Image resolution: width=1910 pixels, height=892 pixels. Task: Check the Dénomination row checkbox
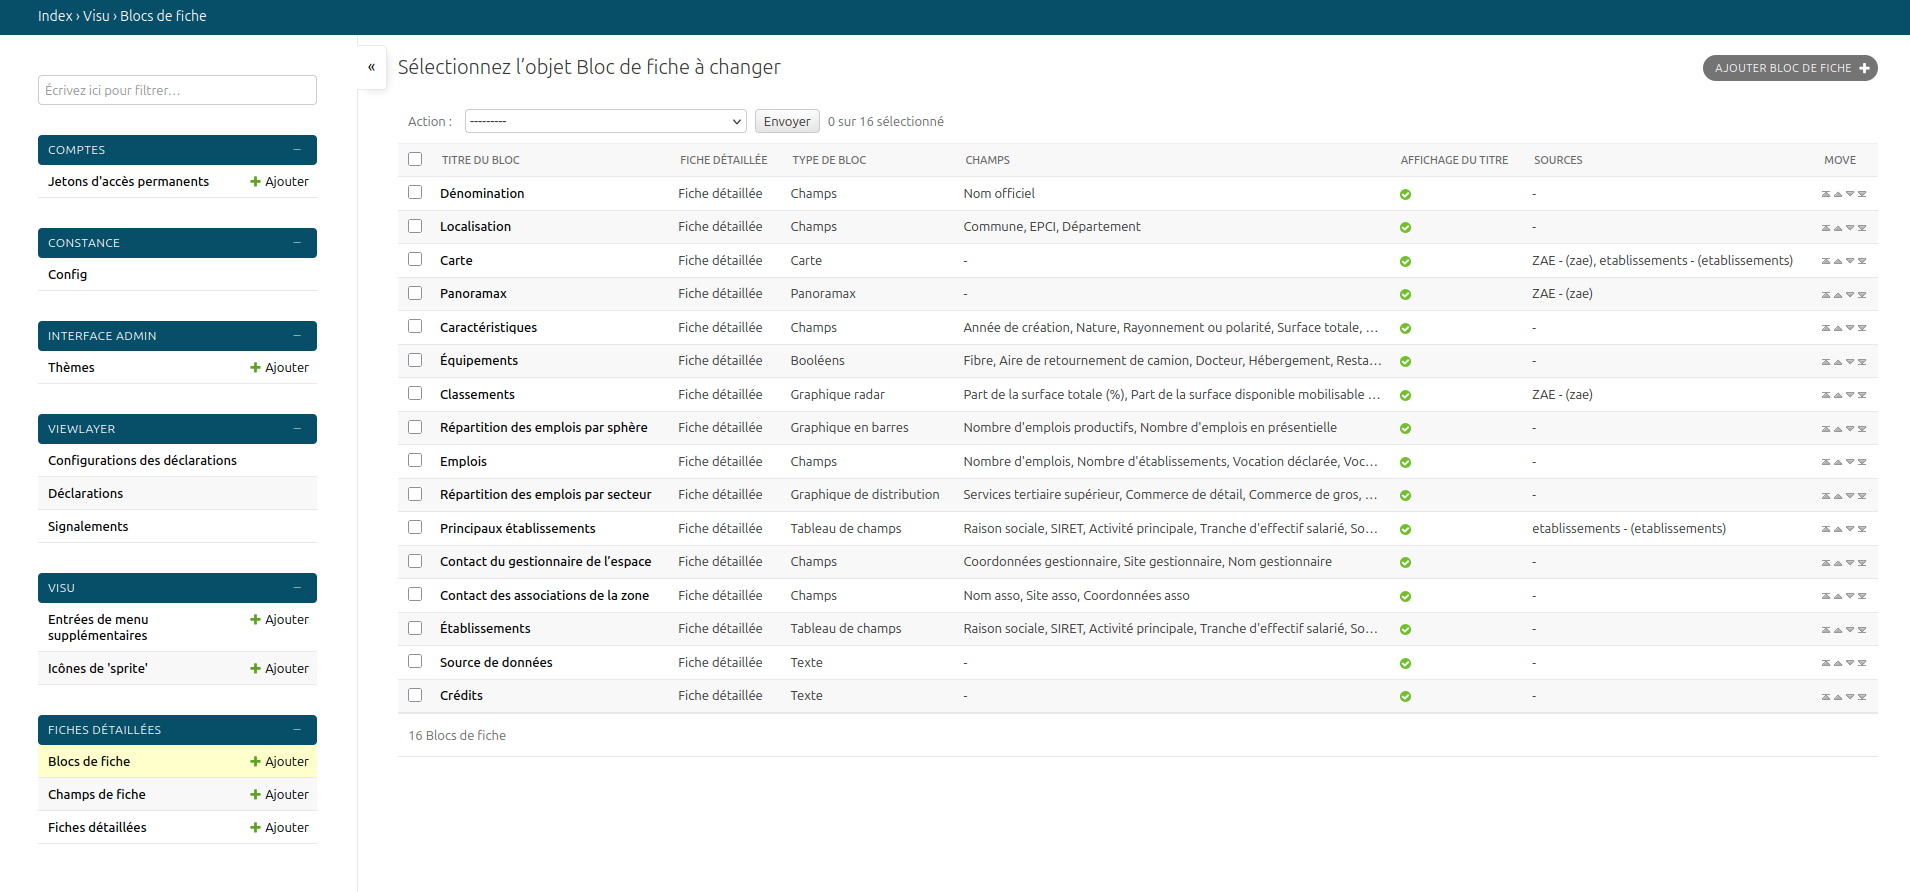(415, 193)
